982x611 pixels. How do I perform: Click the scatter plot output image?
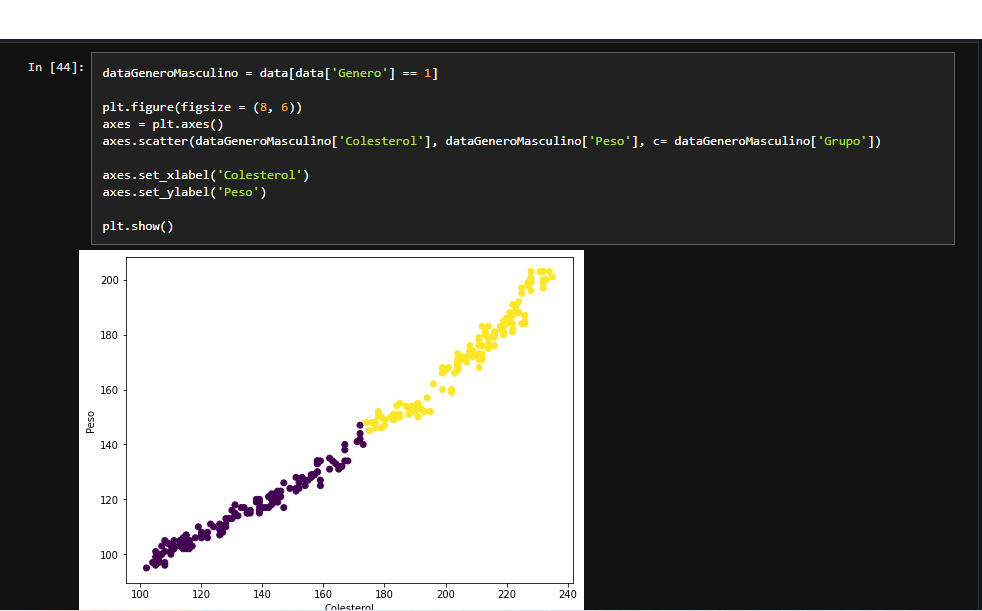pos(331,429)
